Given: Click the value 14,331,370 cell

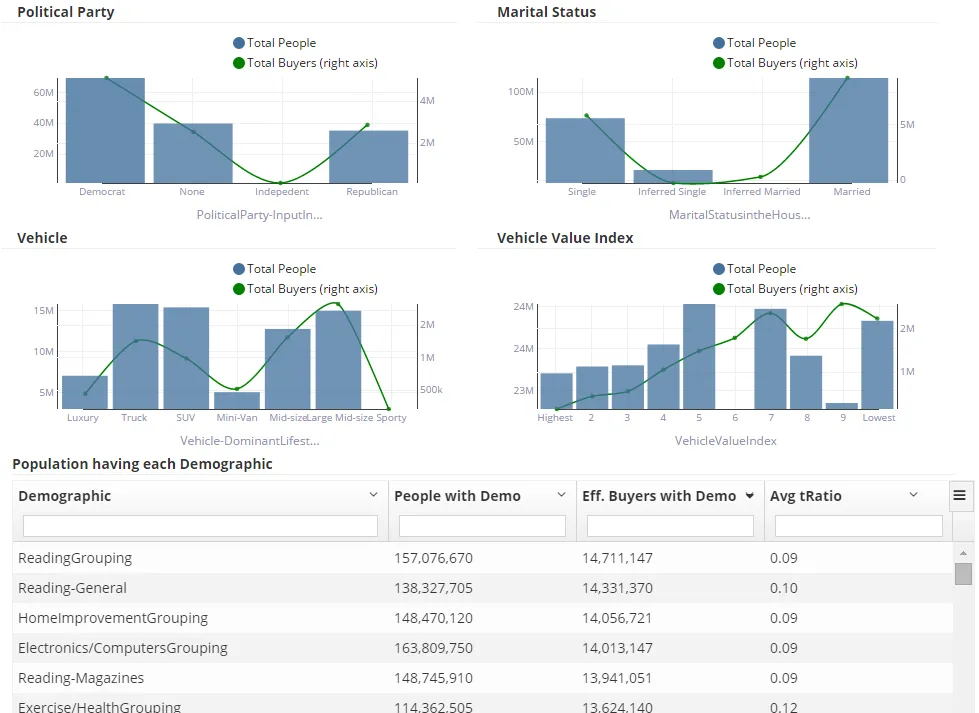Looking at the screenshot, I should 617,588.
